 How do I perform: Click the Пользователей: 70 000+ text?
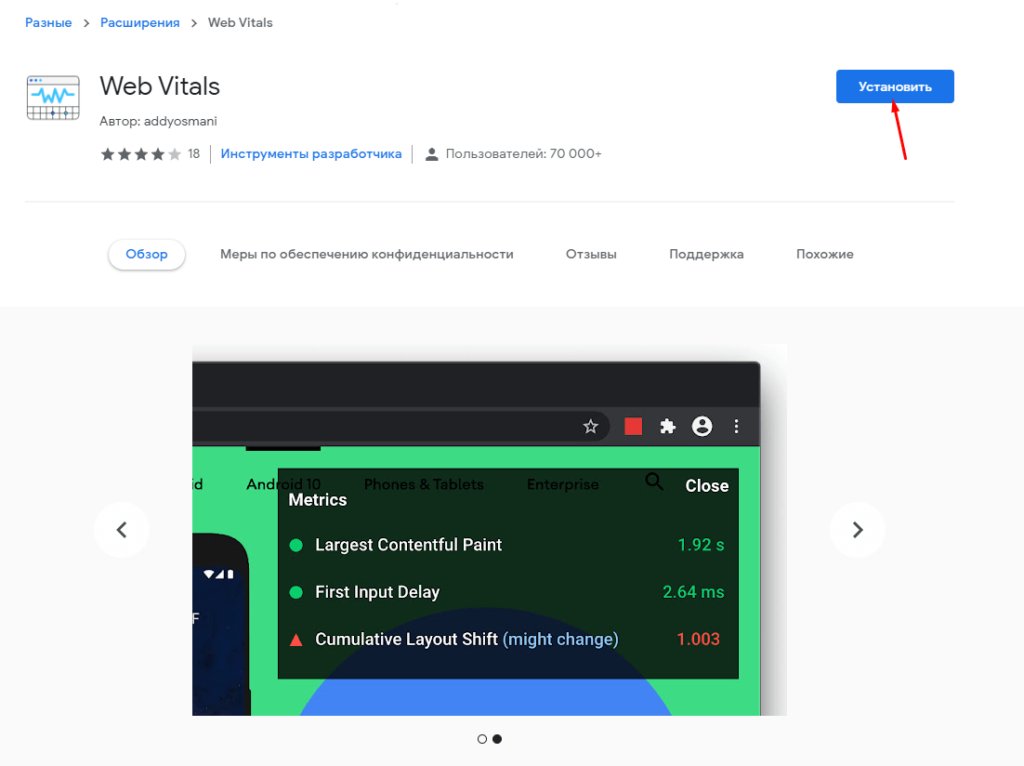point(524,154)
